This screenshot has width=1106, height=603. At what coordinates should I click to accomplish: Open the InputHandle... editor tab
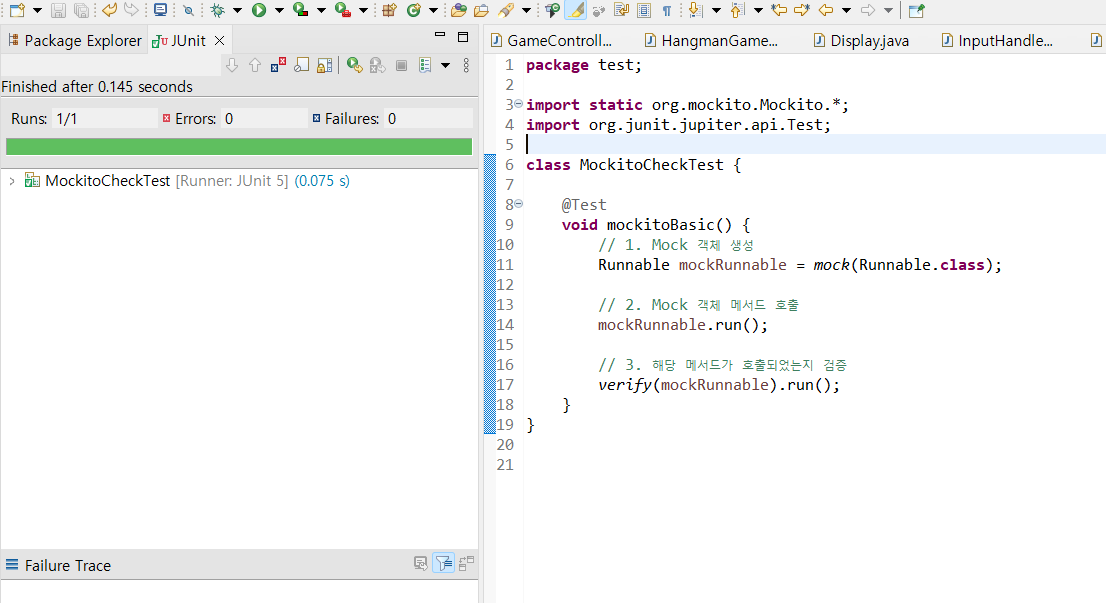[997, 41]
